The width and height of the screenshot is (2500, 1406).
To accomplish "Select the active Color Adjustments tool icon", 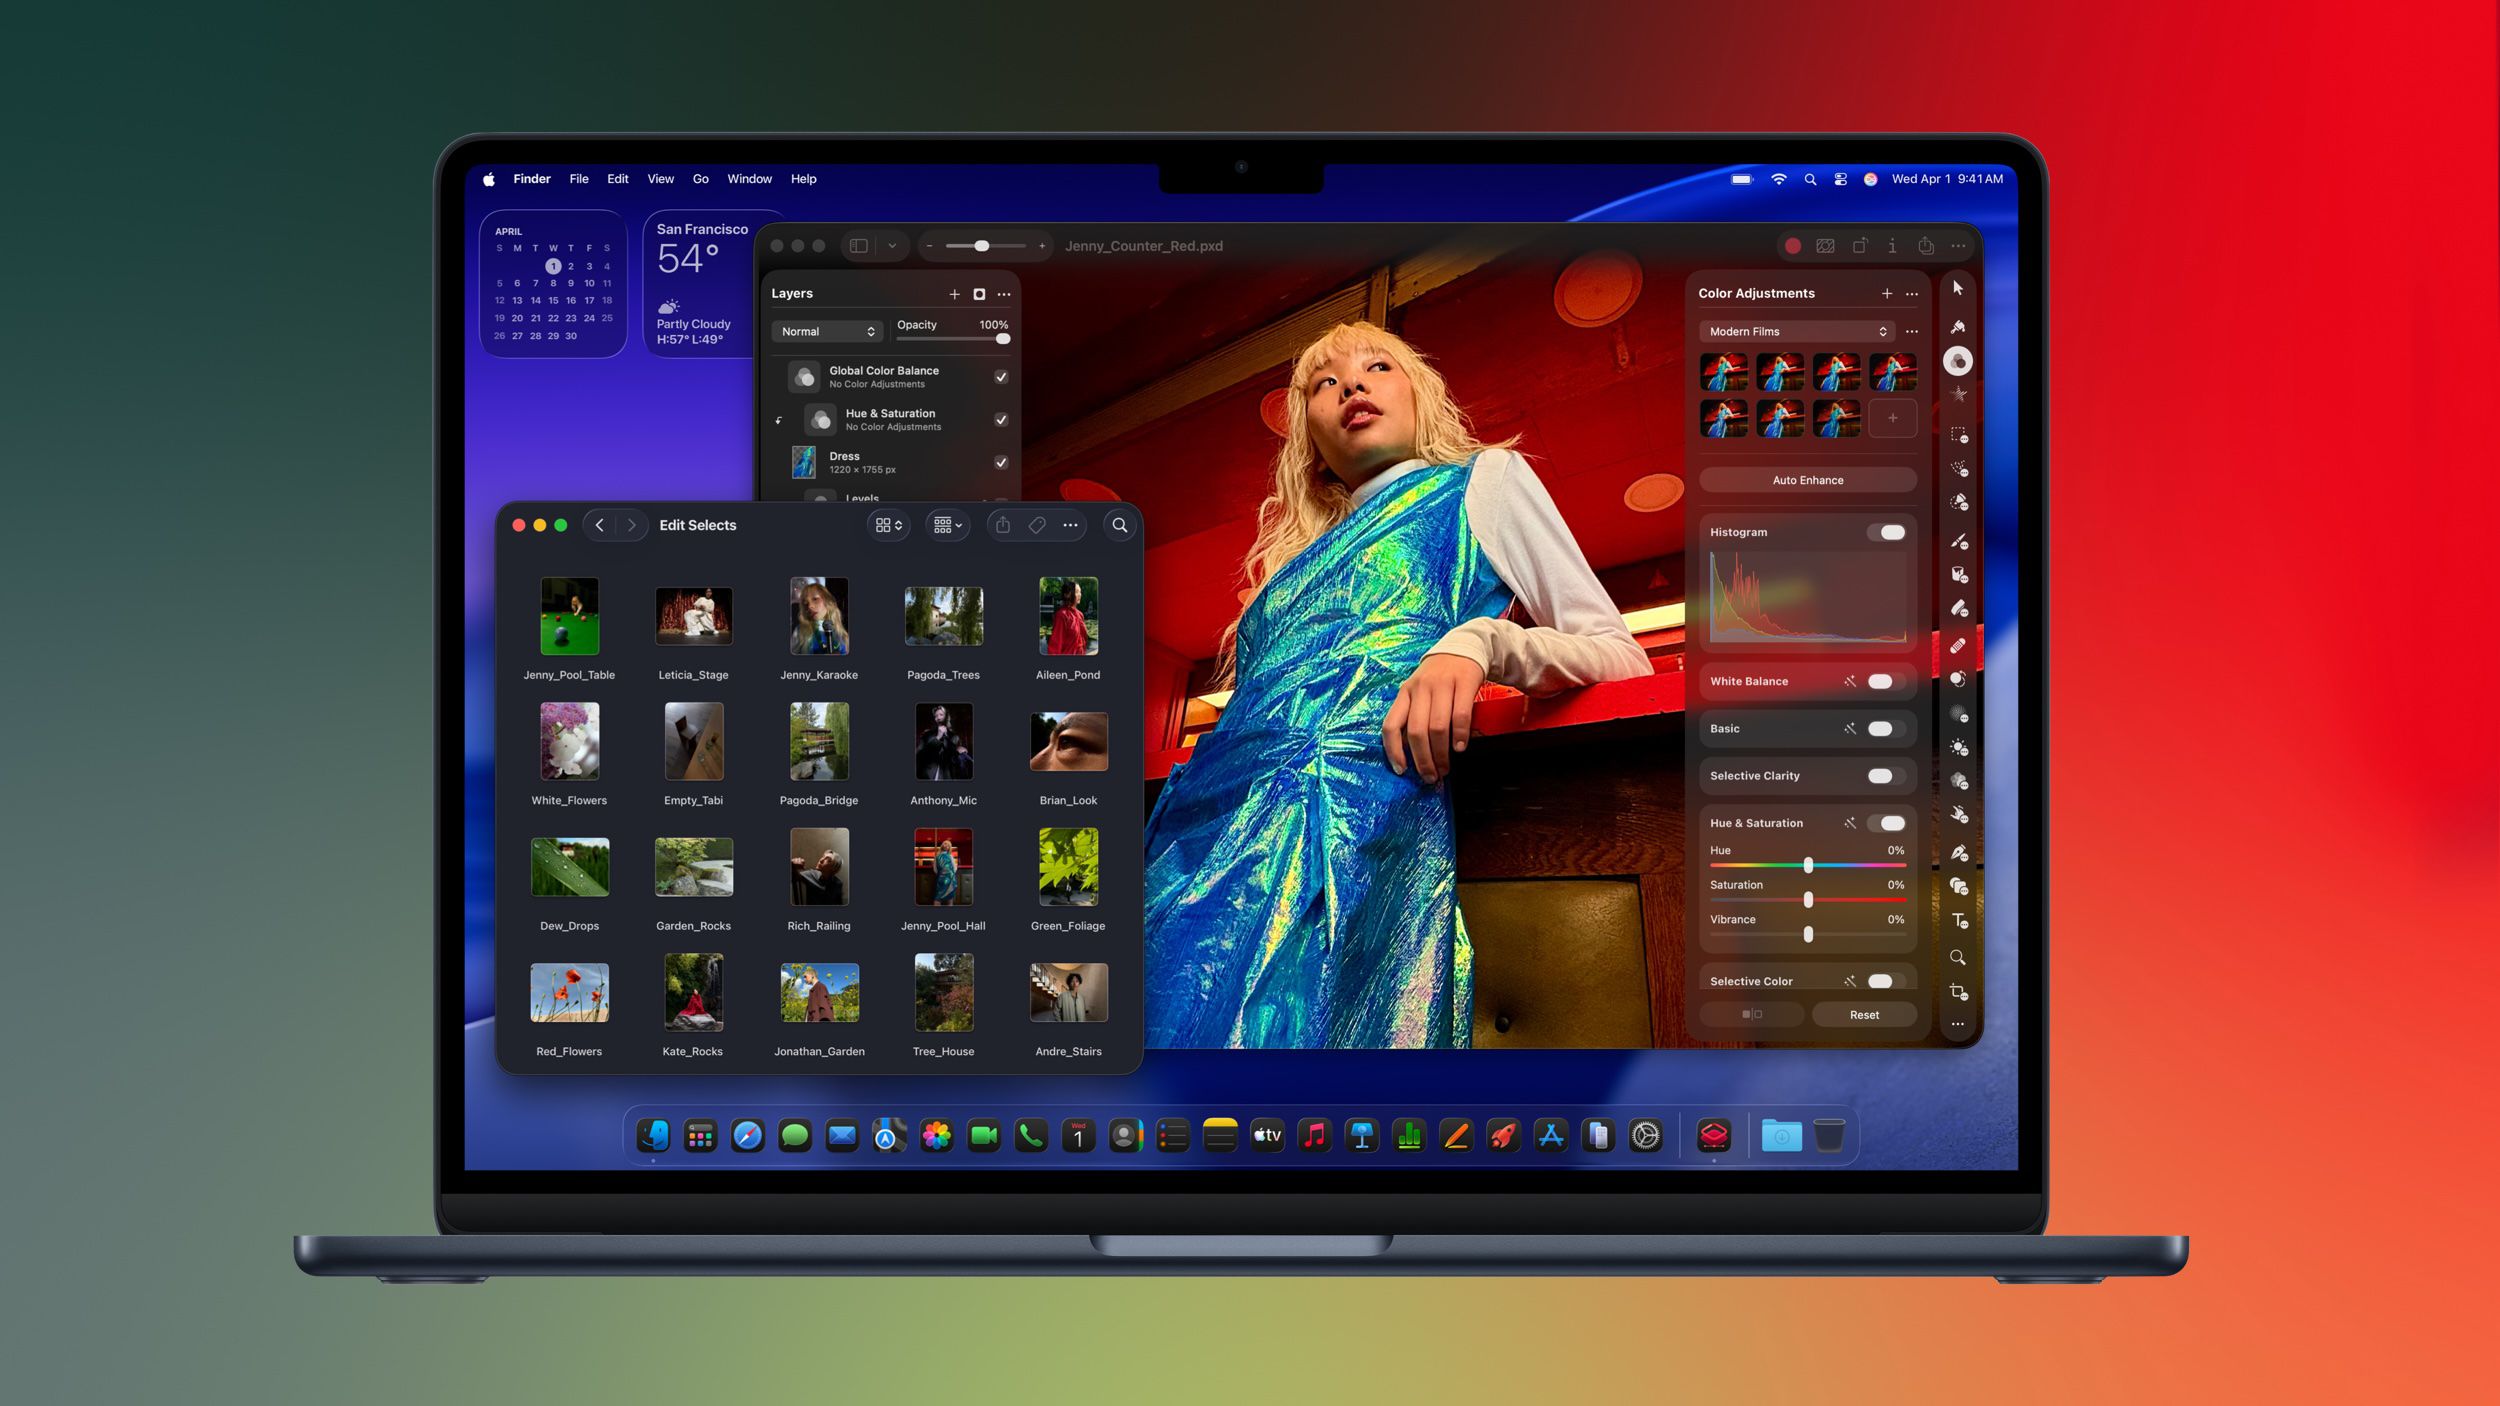I will pos(1958,361).
